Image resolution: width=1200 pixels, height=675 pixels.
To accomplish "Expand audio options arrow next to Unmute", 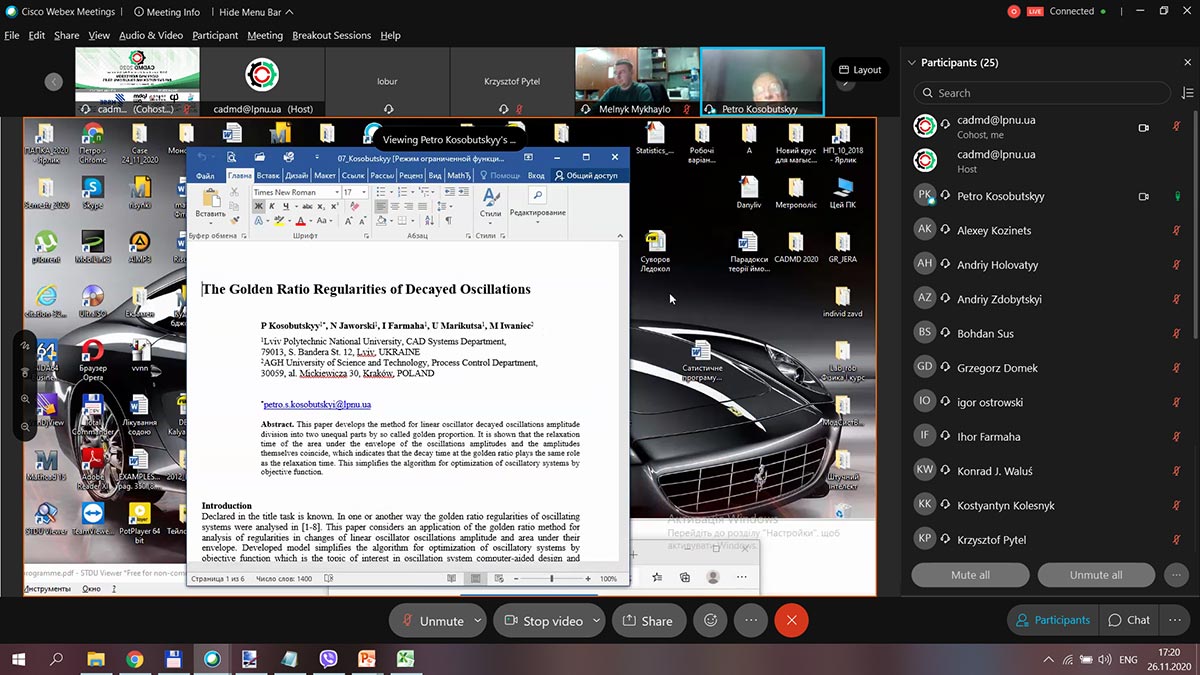I will [478, 620].
